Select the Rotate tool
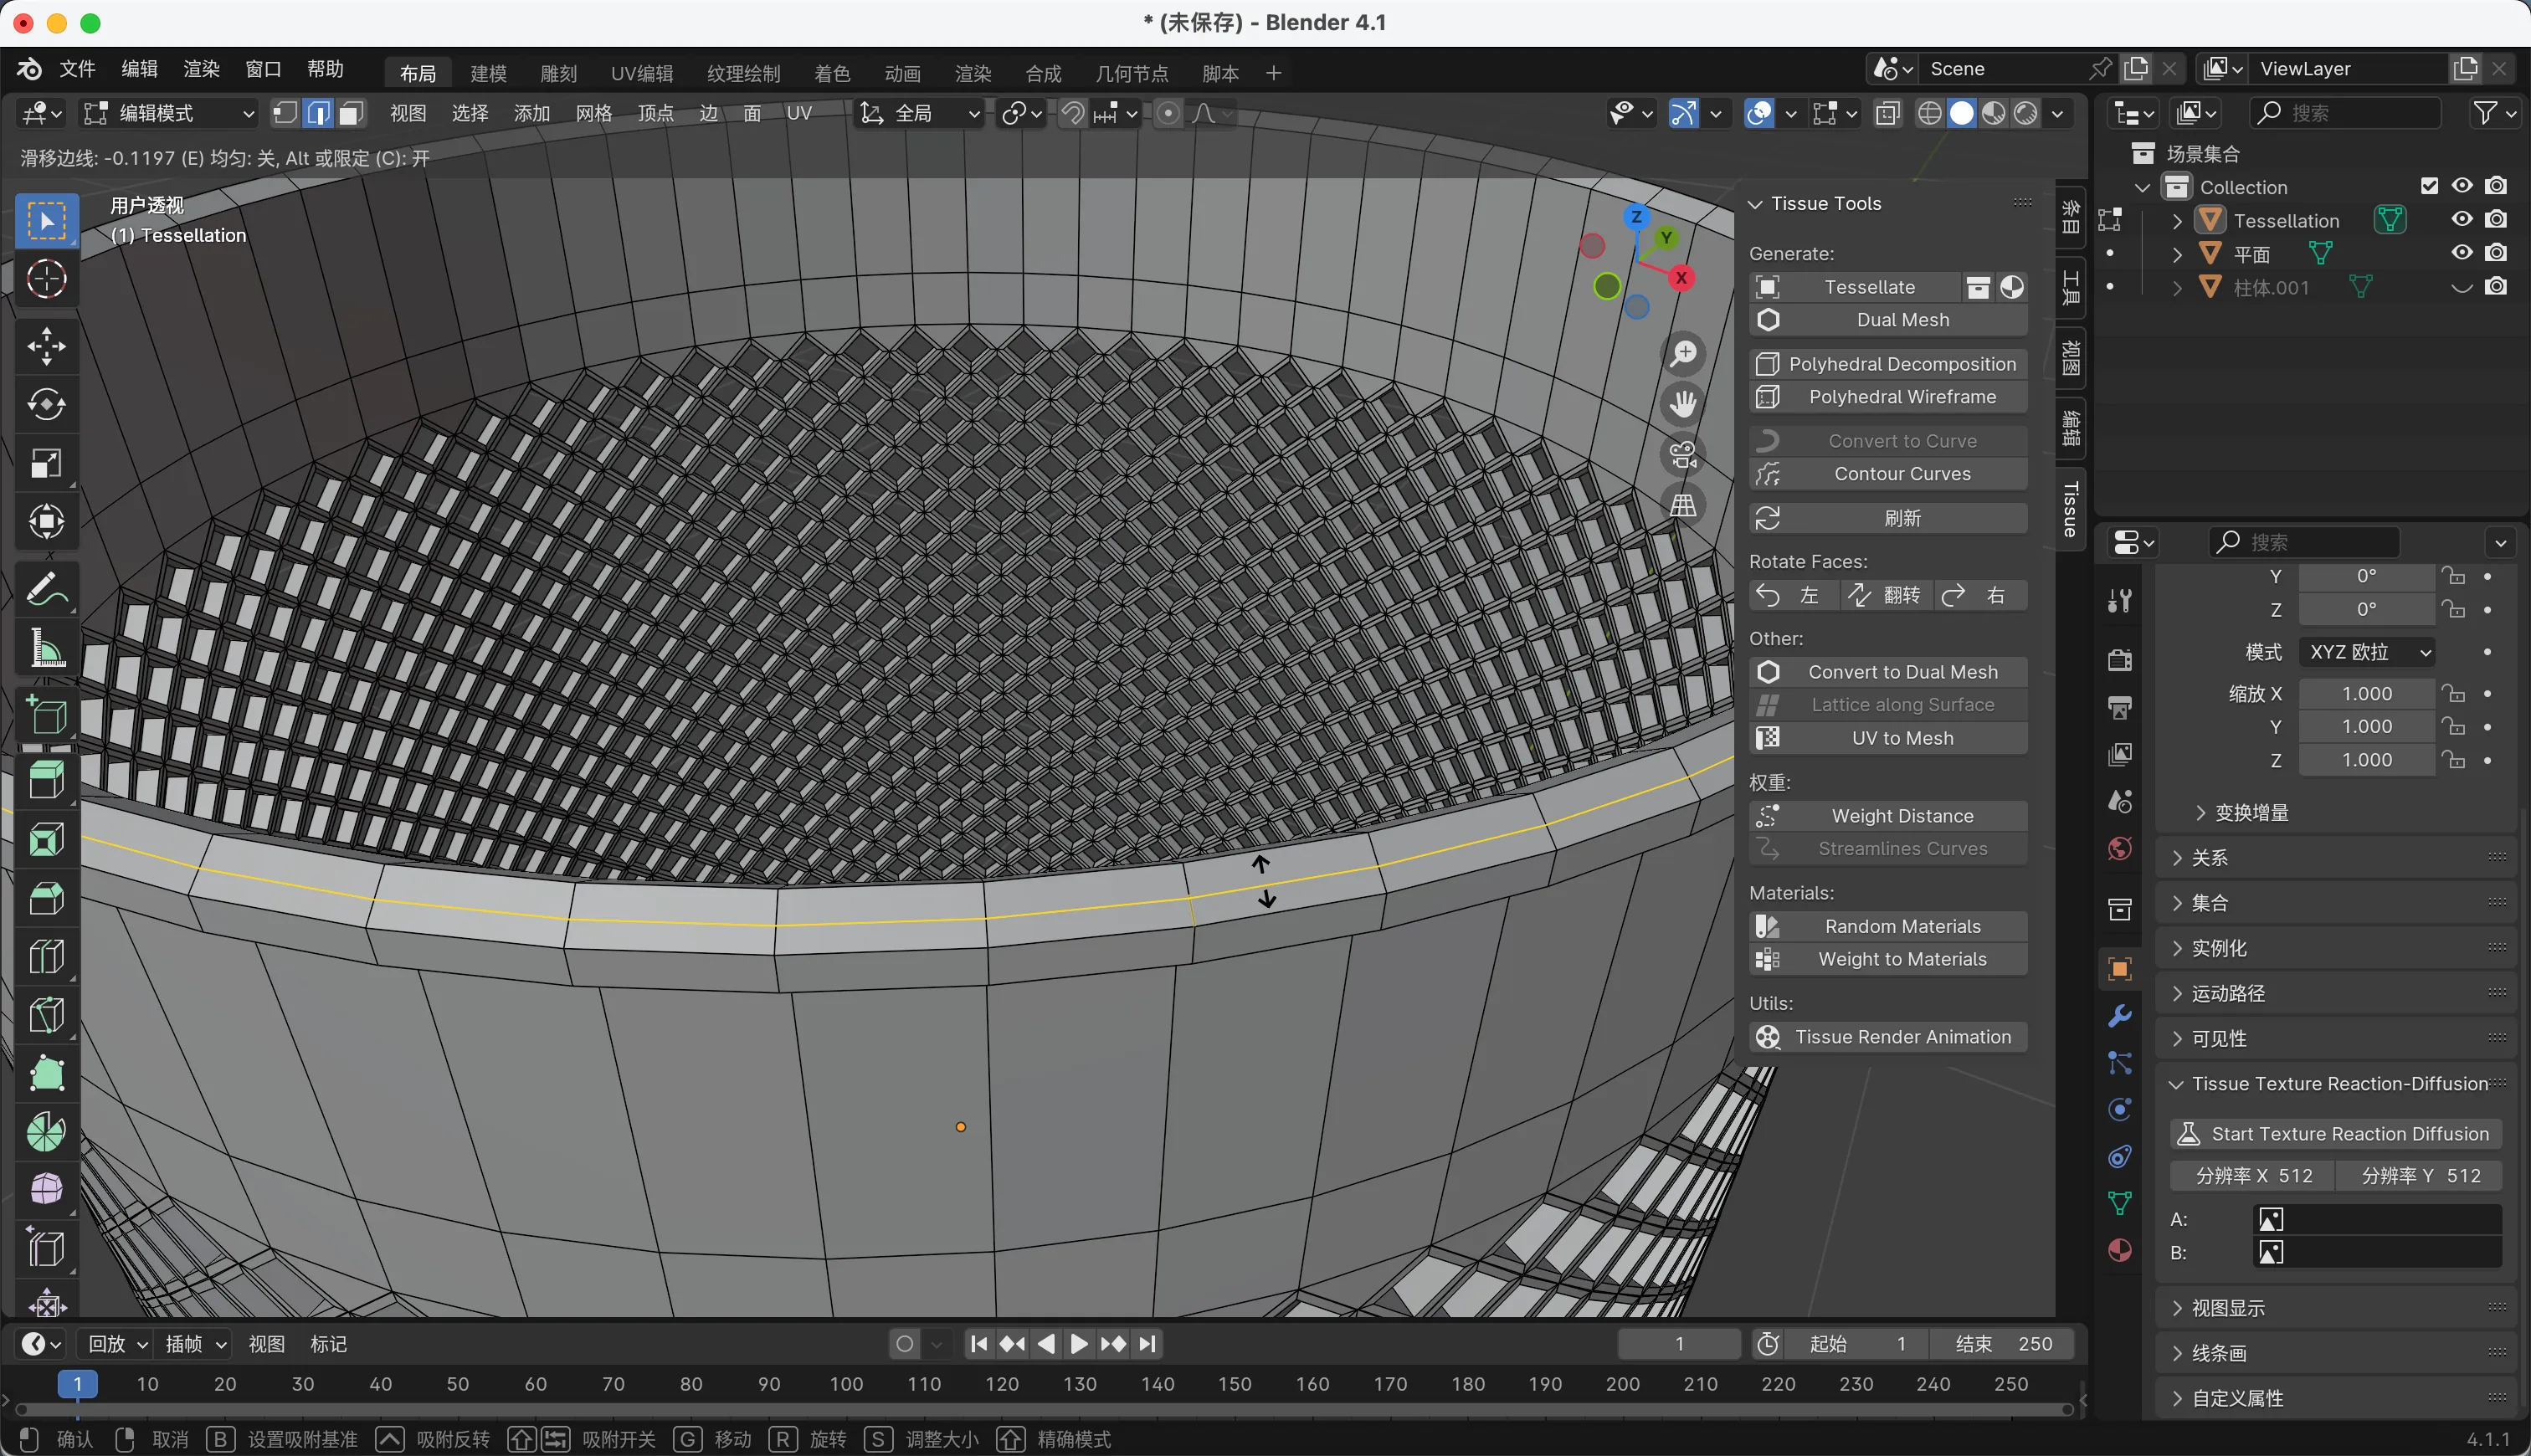 click(46, 404)
